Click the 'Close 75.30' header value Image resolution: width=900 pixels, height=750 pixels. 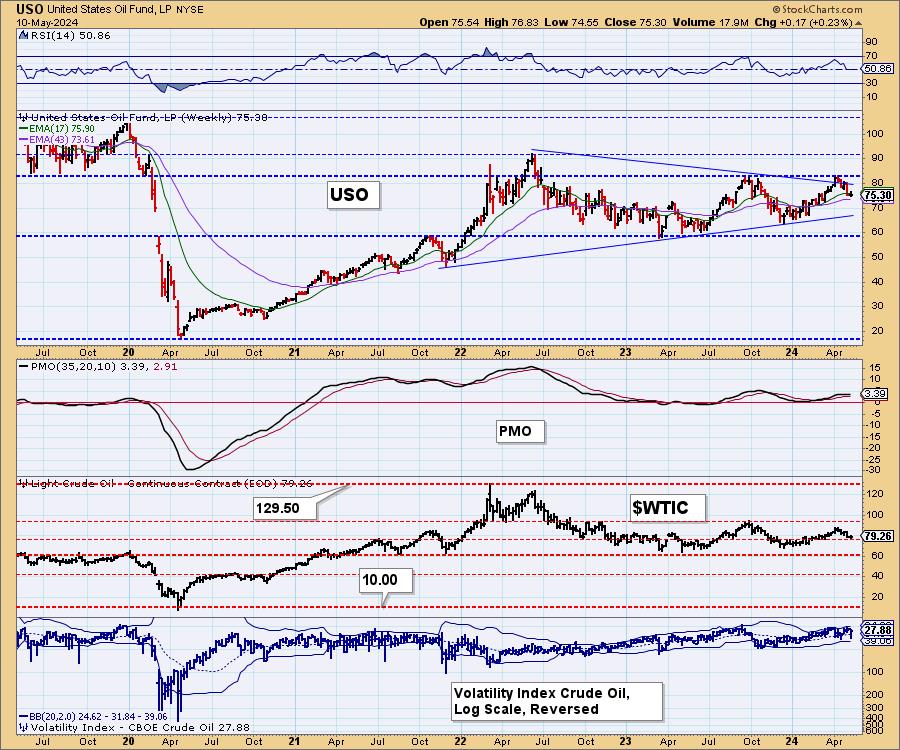click(x=635, y=22)
